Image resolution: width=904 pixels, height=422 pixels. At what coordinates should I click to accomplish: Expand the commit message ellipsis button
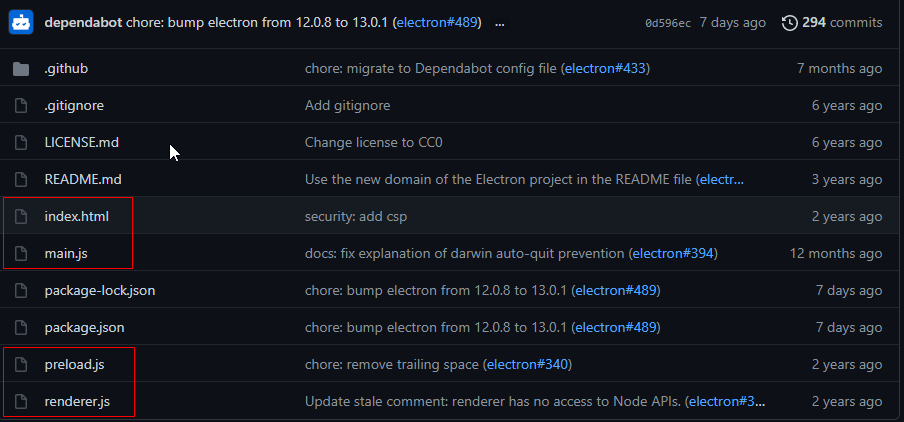point(500,23)
